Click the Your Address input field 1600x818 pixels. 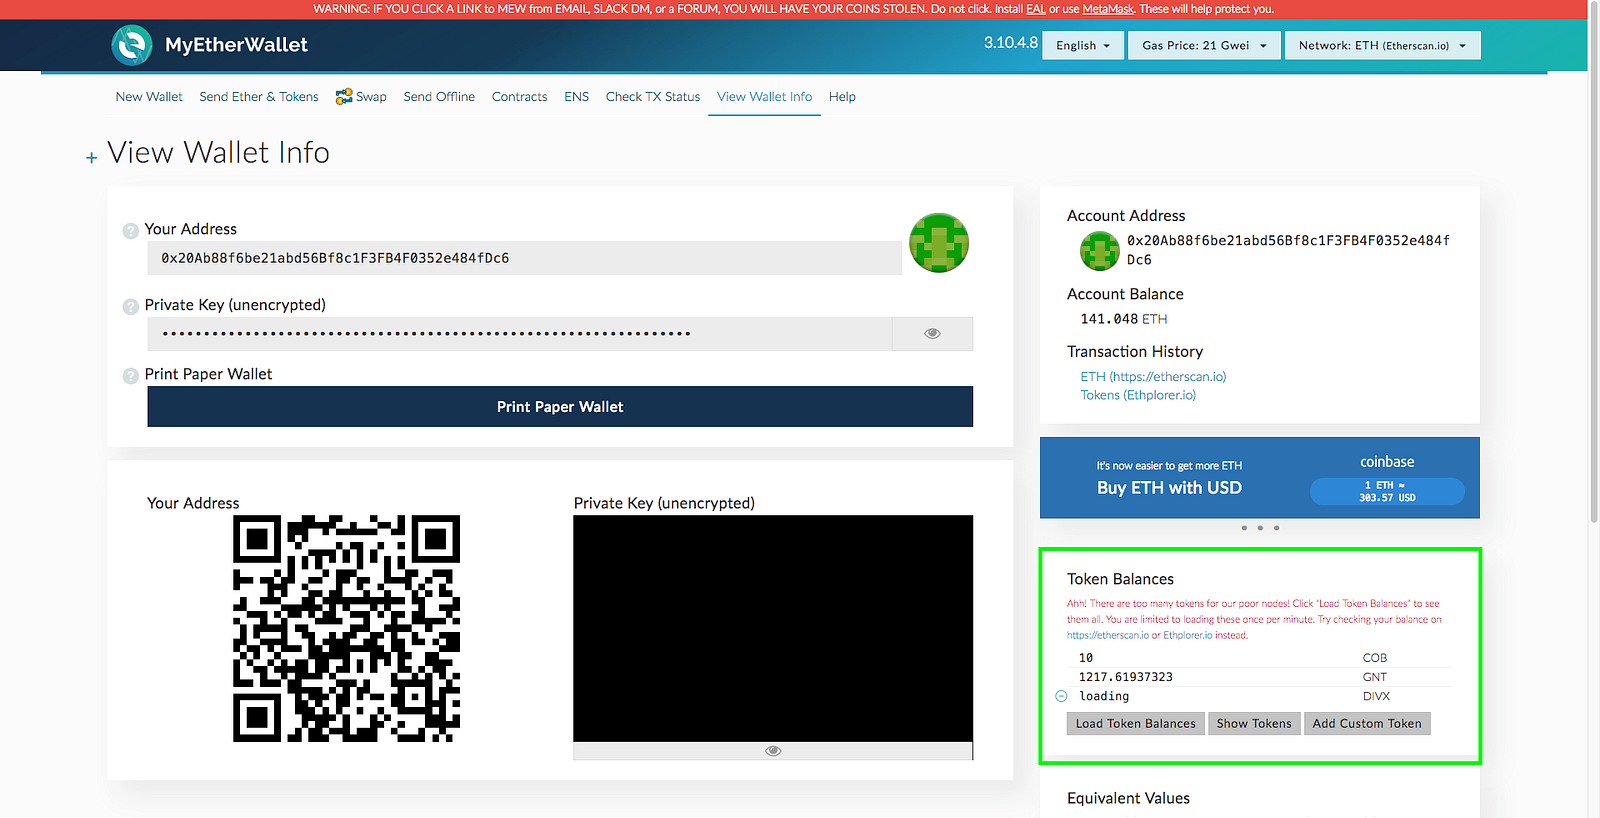tap(525, 258)
